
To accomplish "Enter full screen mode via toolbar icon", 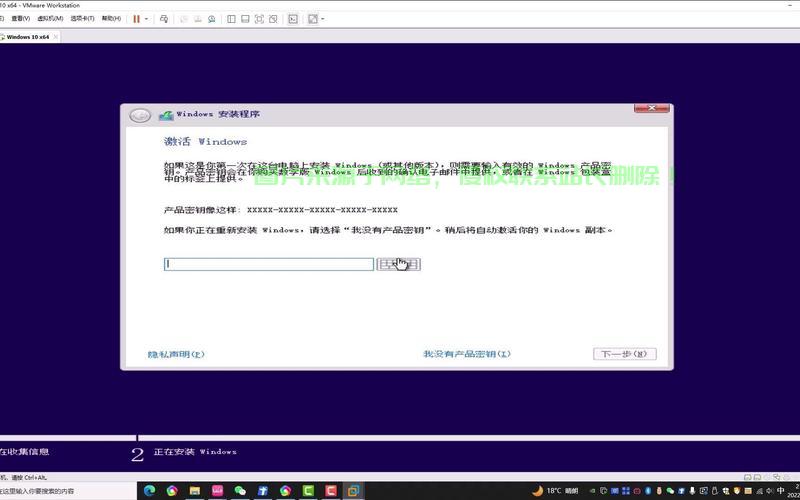I will point(259,19).
